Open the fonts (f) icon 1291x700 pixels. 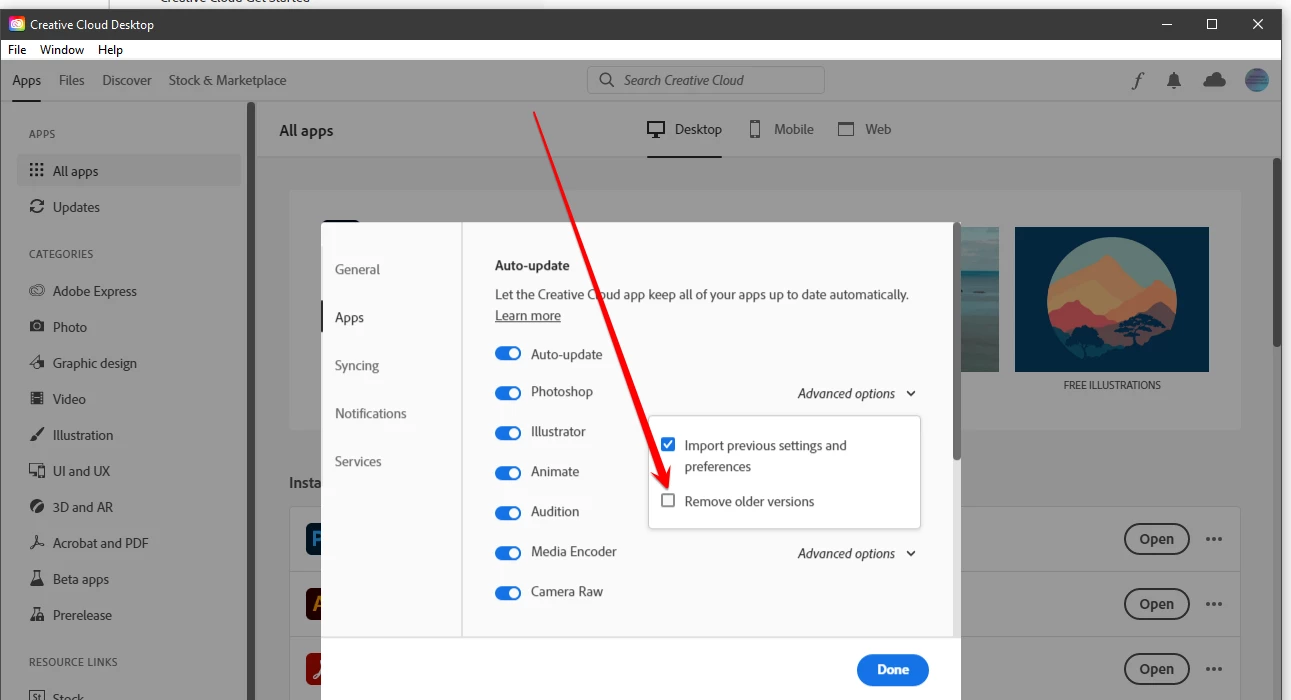click(x=1138, y=81)
